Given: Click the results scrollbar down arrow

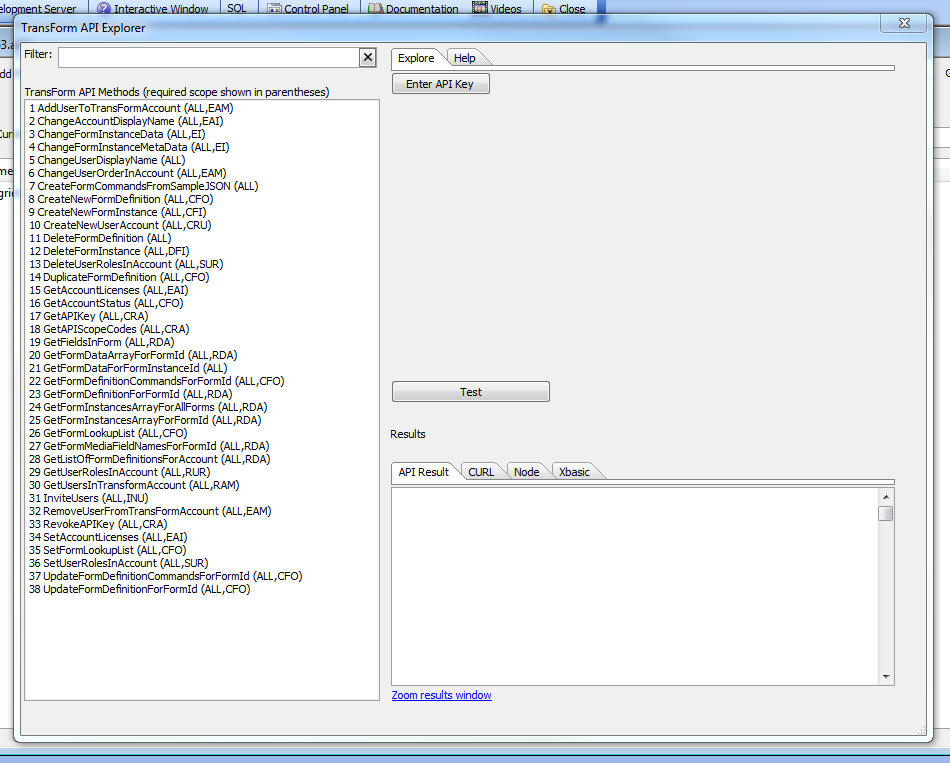Looking at the screenshot, I should point(886,677).
